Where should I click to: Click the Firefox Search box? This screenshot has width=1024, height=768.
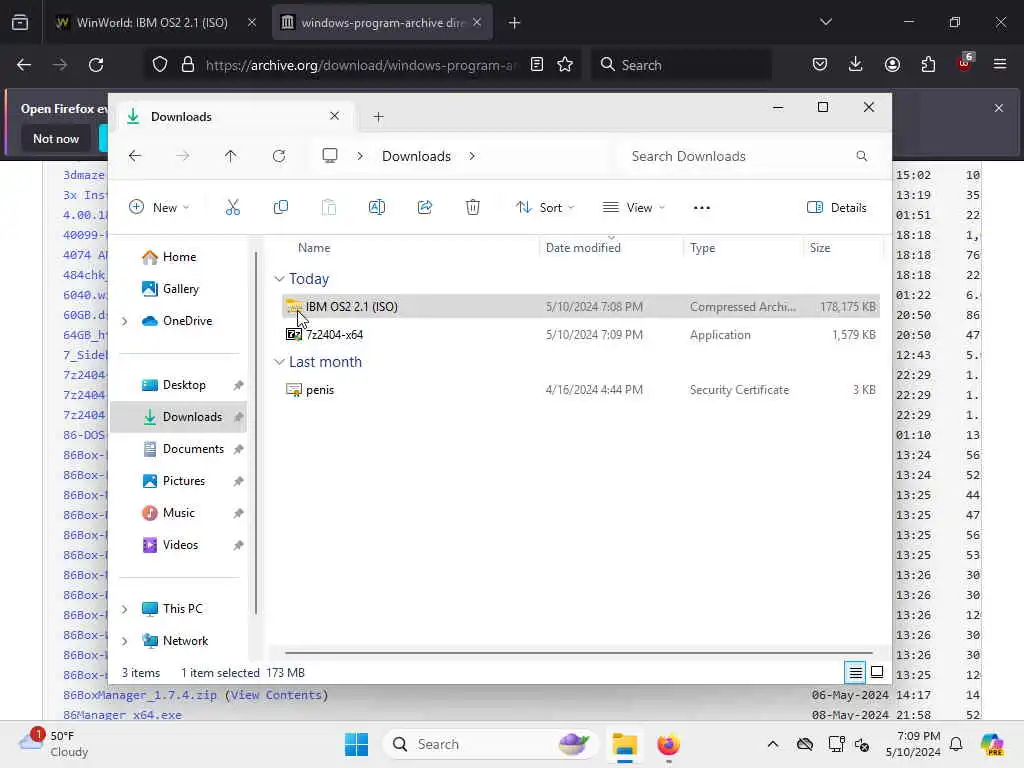point(681,65)
